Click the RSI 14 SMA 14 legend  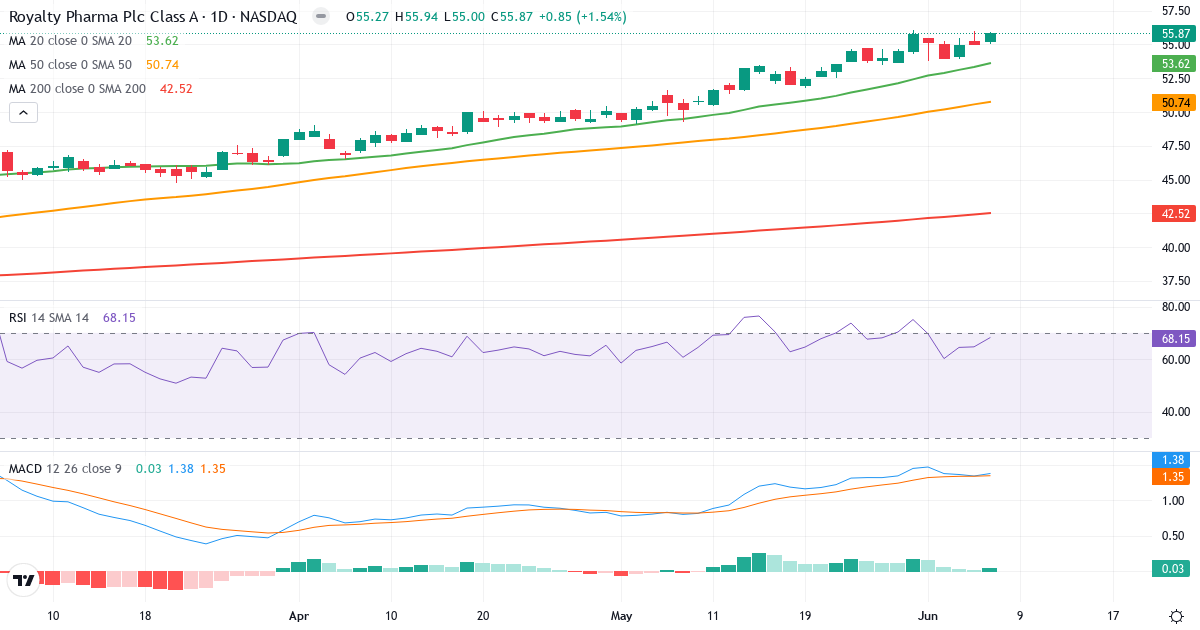pyautogui.click(x=49, y=317)
